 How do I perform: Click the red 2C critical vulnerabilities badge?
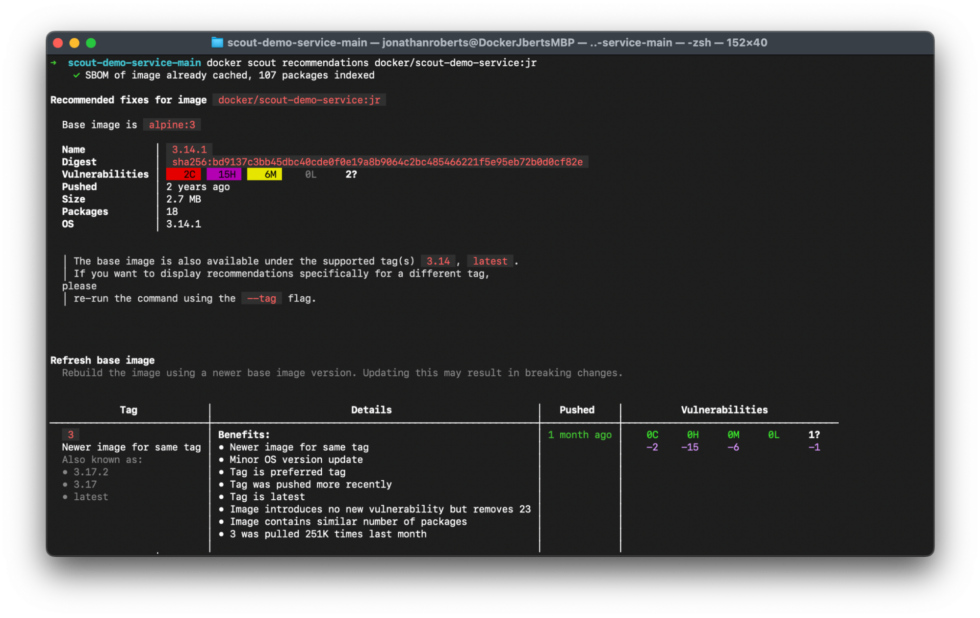[x=185, y=173]
